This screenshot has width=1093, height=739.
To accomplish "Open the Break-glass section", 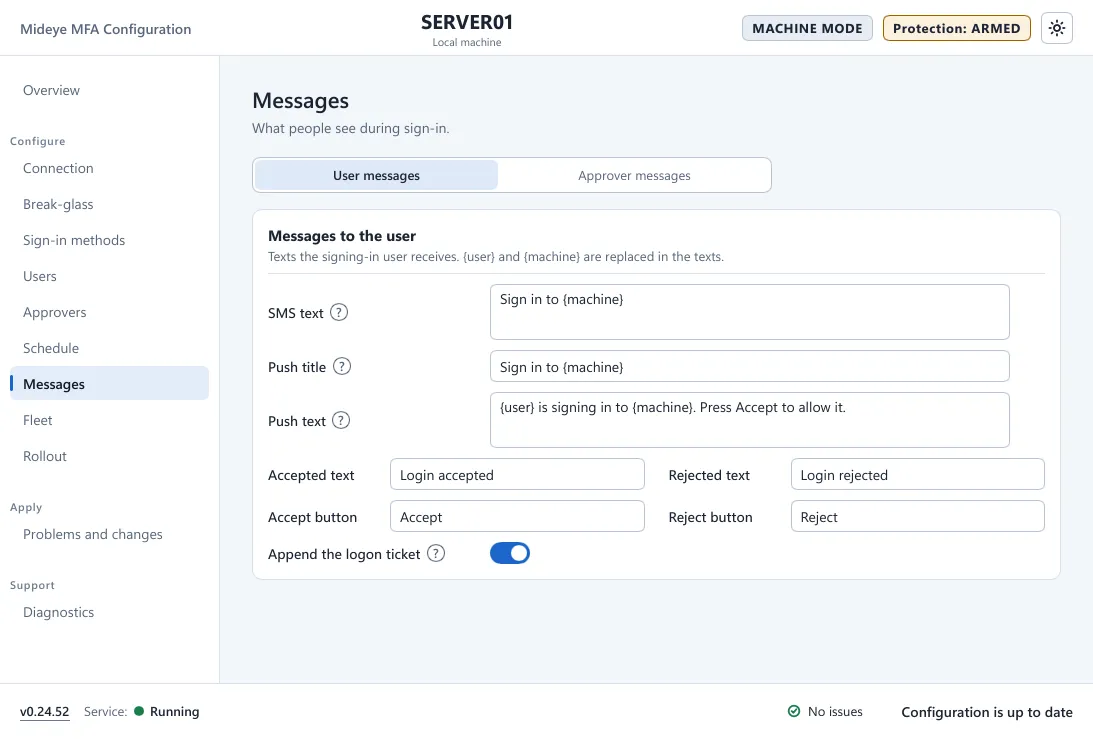I will pos(109,204).
